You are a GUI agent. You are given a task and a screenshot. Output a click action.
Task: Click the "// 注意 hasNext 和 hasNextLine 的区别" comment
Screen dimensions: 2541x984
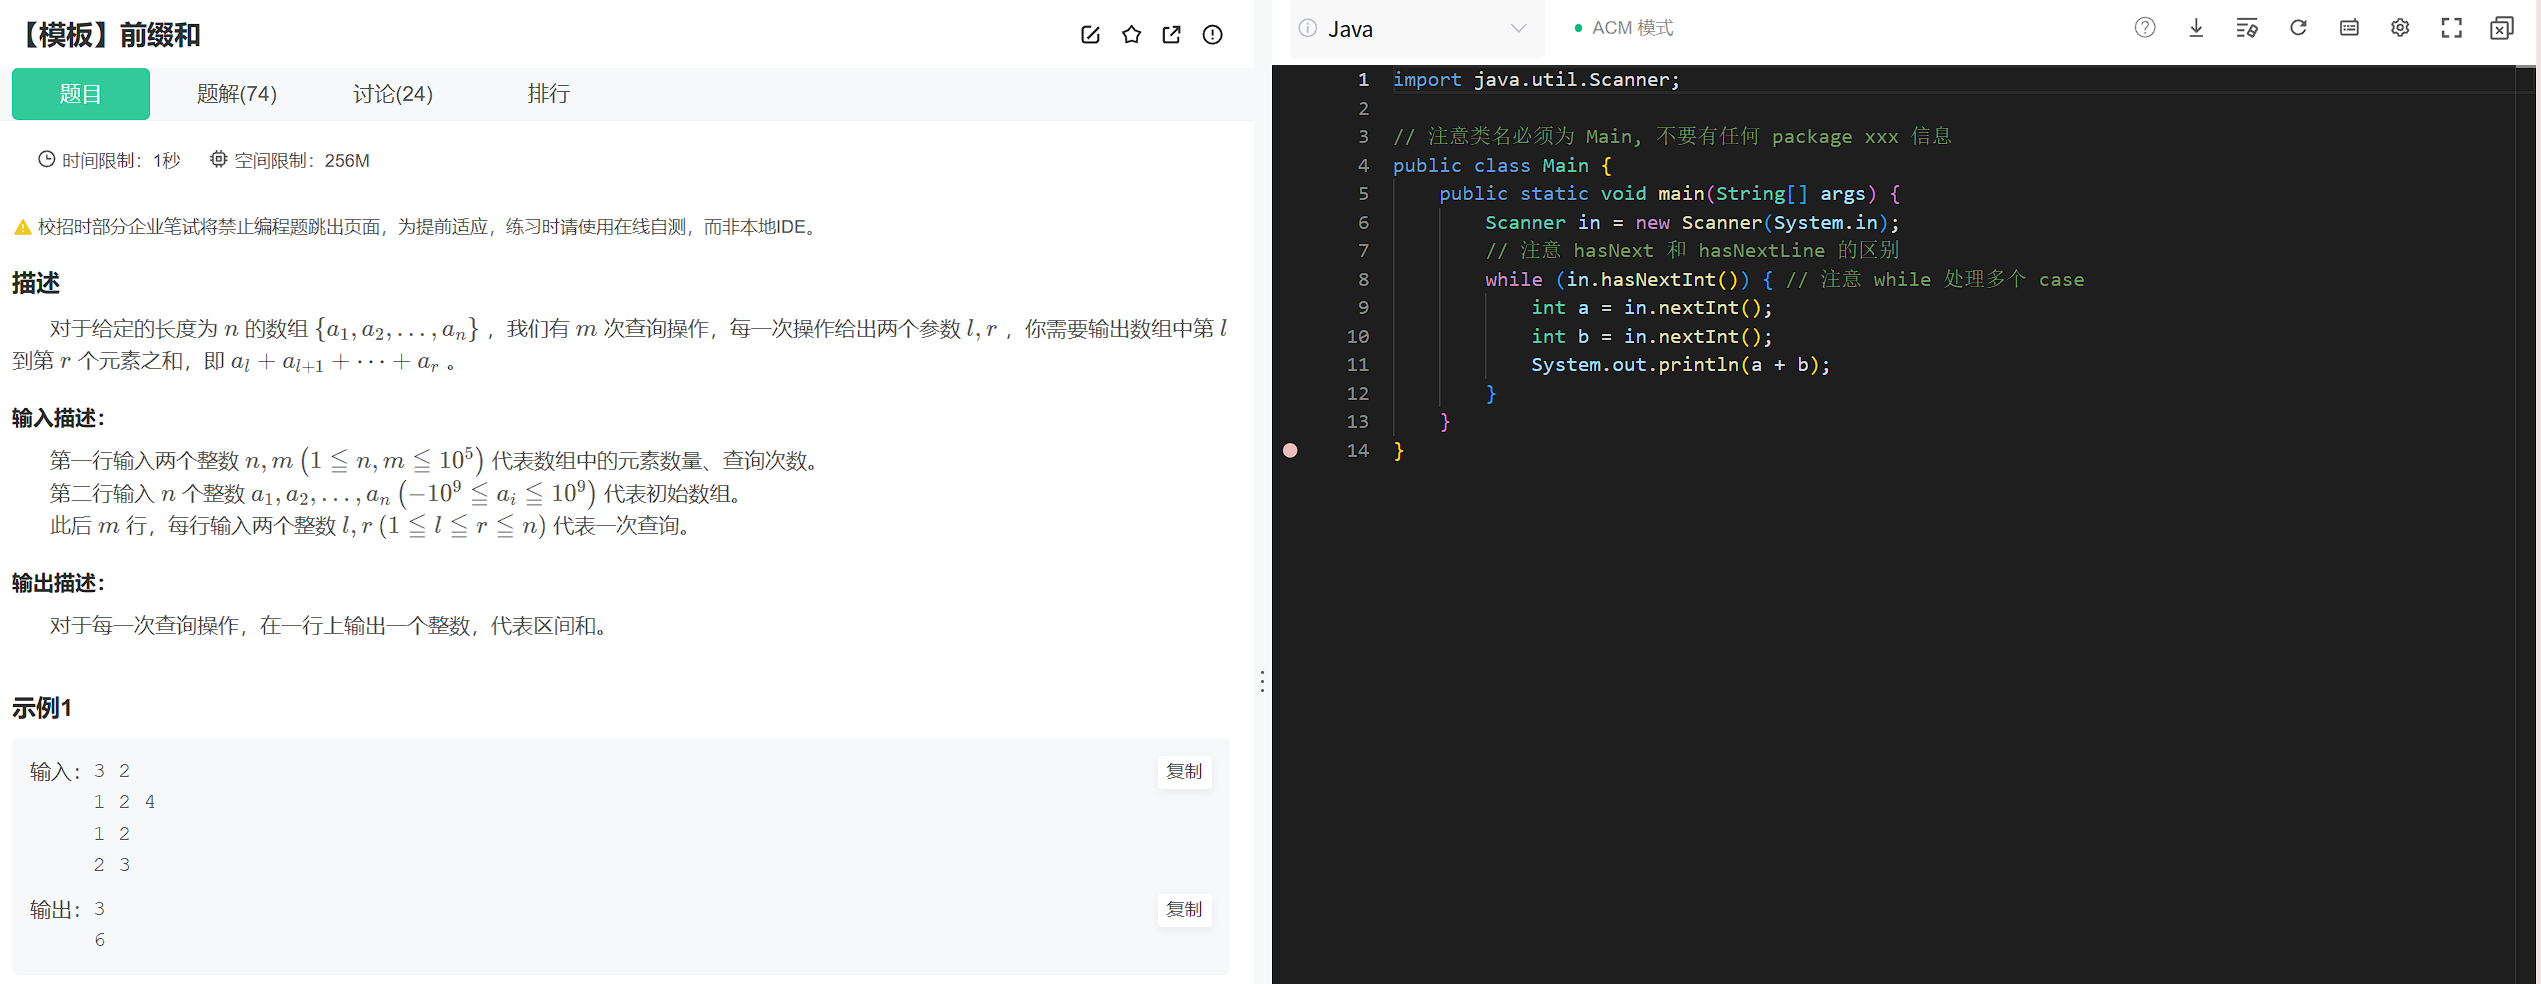click(x=1692, y=251)
